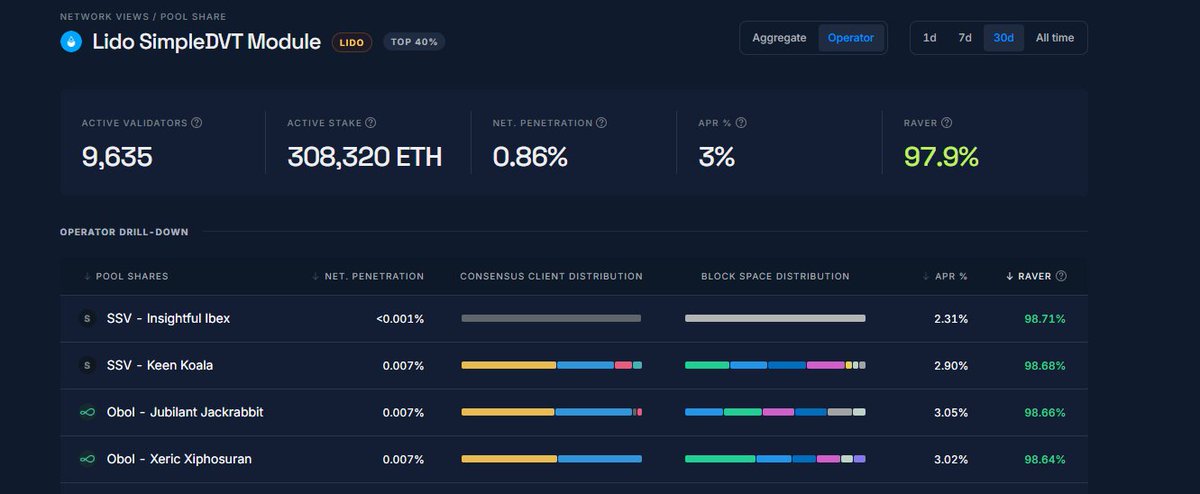Click the <0.001% penetration of Insightful Ibex

pos(400,319)
